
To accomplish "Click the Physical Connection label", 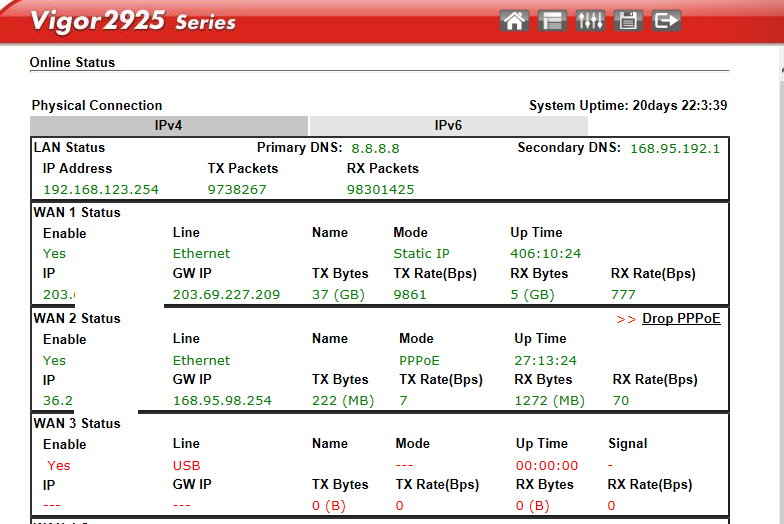I will point(97,106).
